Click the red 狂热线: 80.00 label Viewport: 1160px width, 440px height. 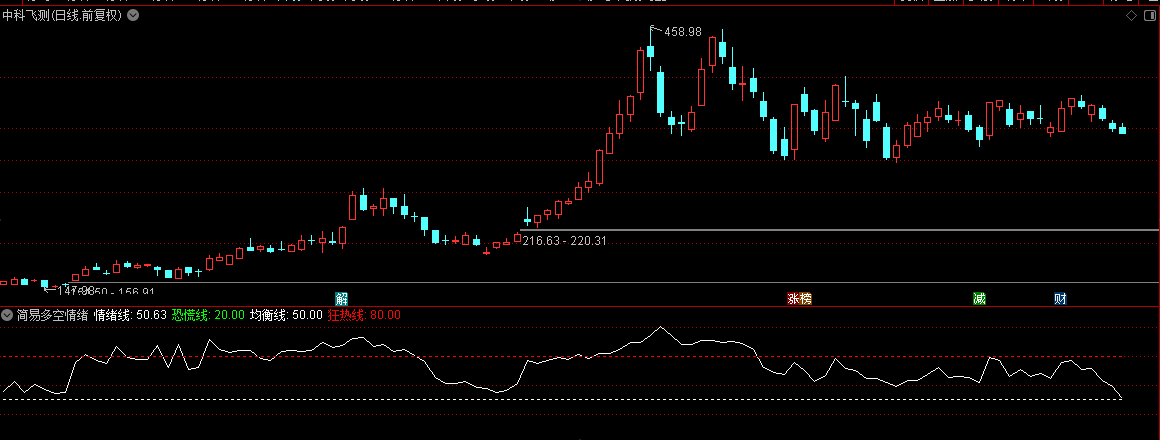tap(363, 315)
